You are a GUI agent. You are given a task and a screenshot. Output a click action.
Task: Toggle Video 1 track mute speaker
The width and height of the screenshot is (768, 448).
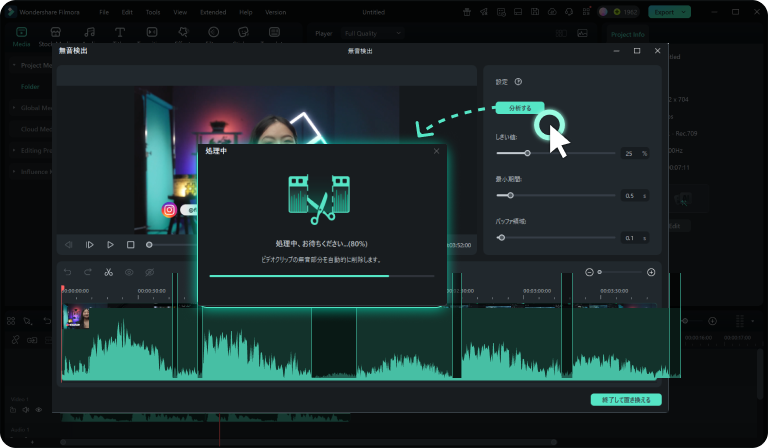pos(26,410)
